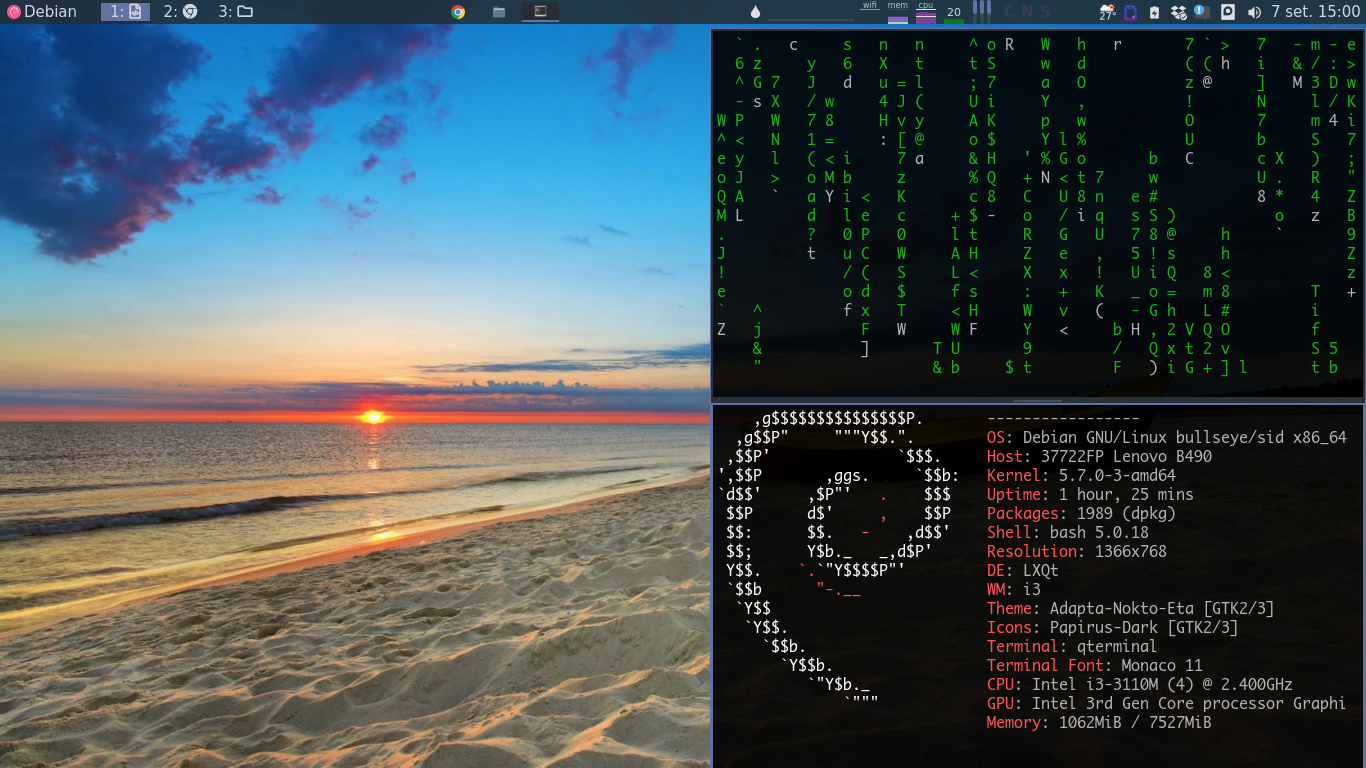This screenshot has width=1366, height=768.
Task: Click the sun in the beach wallpaper
Action: click(373, 416)
